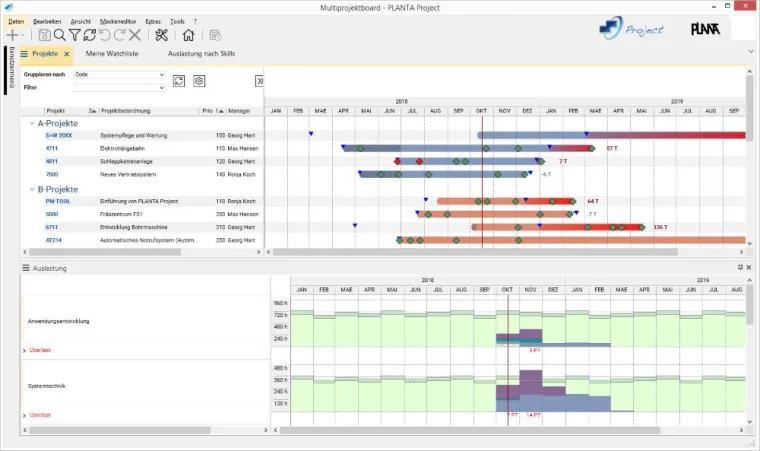Collapse the B-Projekte group
This screenshot has height=451, width=760.
[31, 188]
